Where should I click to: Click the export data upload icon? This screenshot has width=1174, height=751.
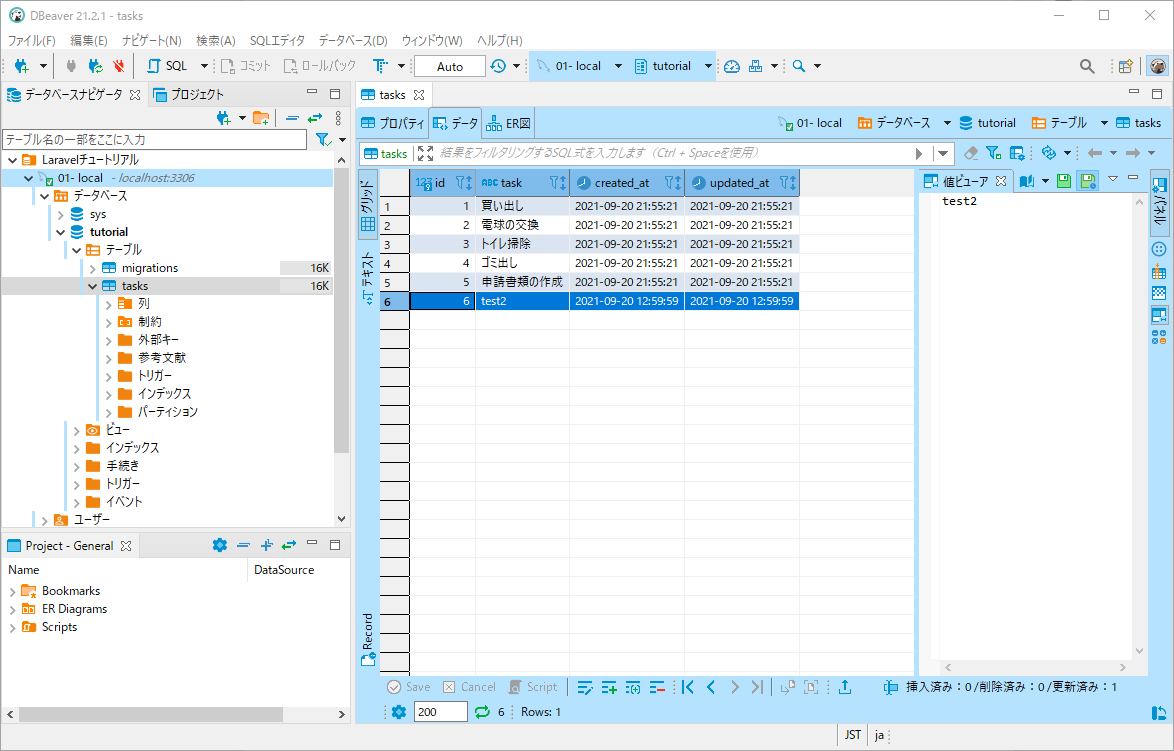(845, 687)
